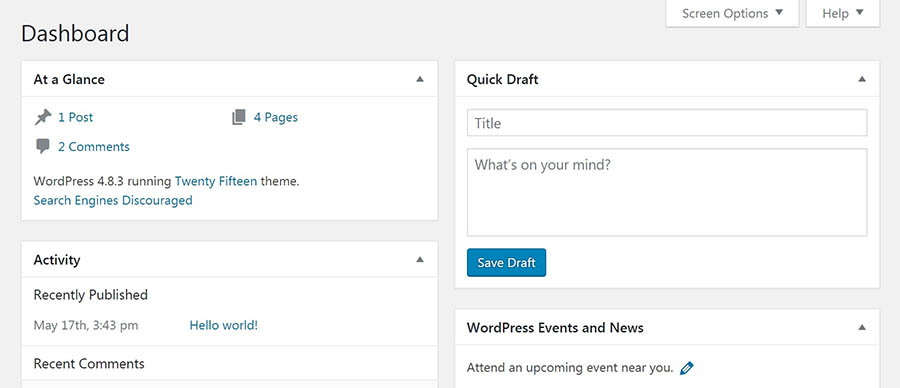Click the Search Engines Discouraged link

point(113,200)
